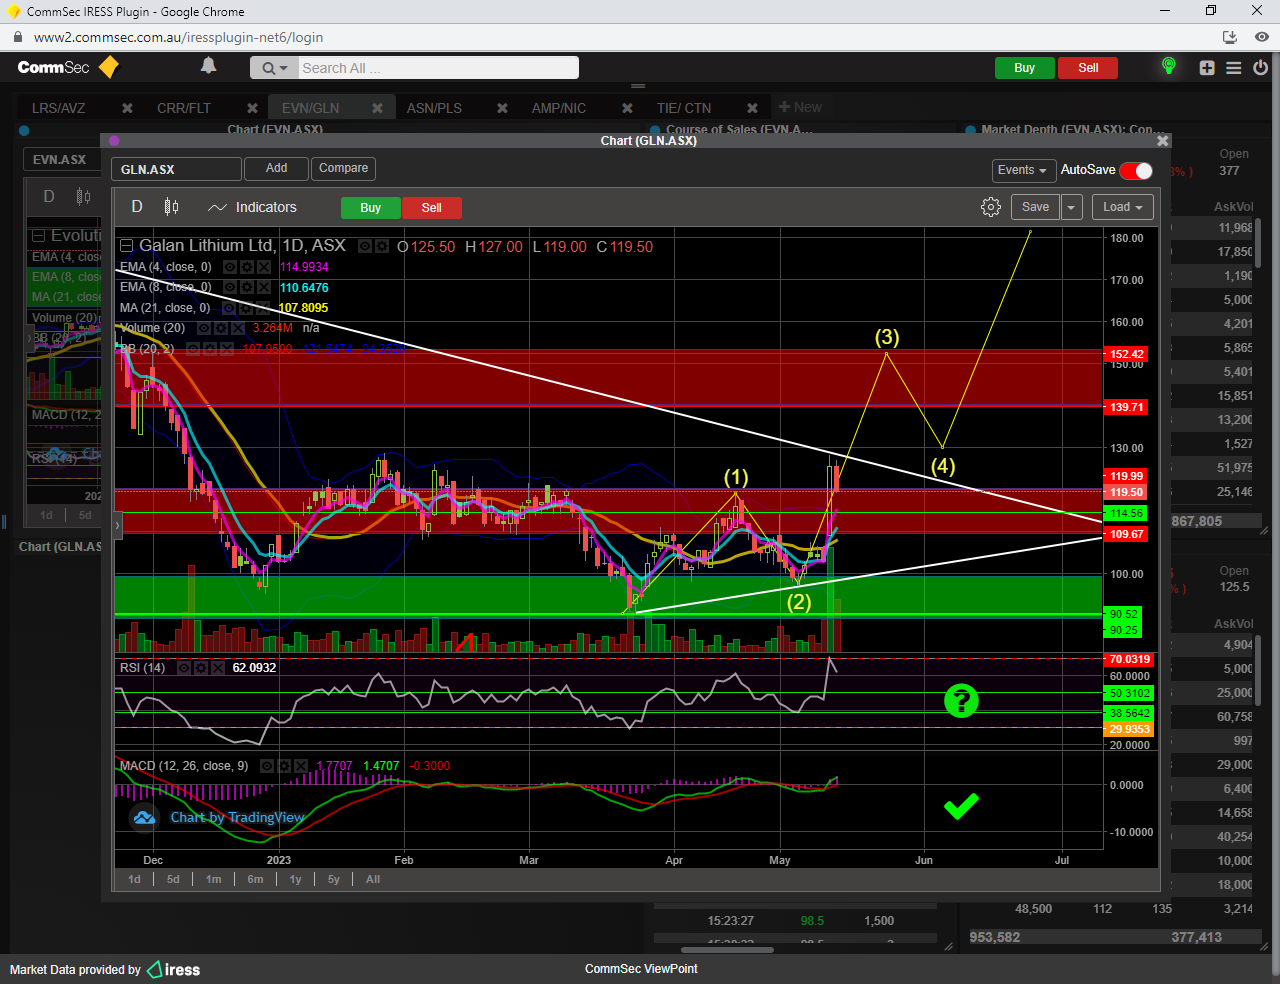Toggle the AutoSave switch
This screenshot has height=984, width=1280.
[1136, 171]
